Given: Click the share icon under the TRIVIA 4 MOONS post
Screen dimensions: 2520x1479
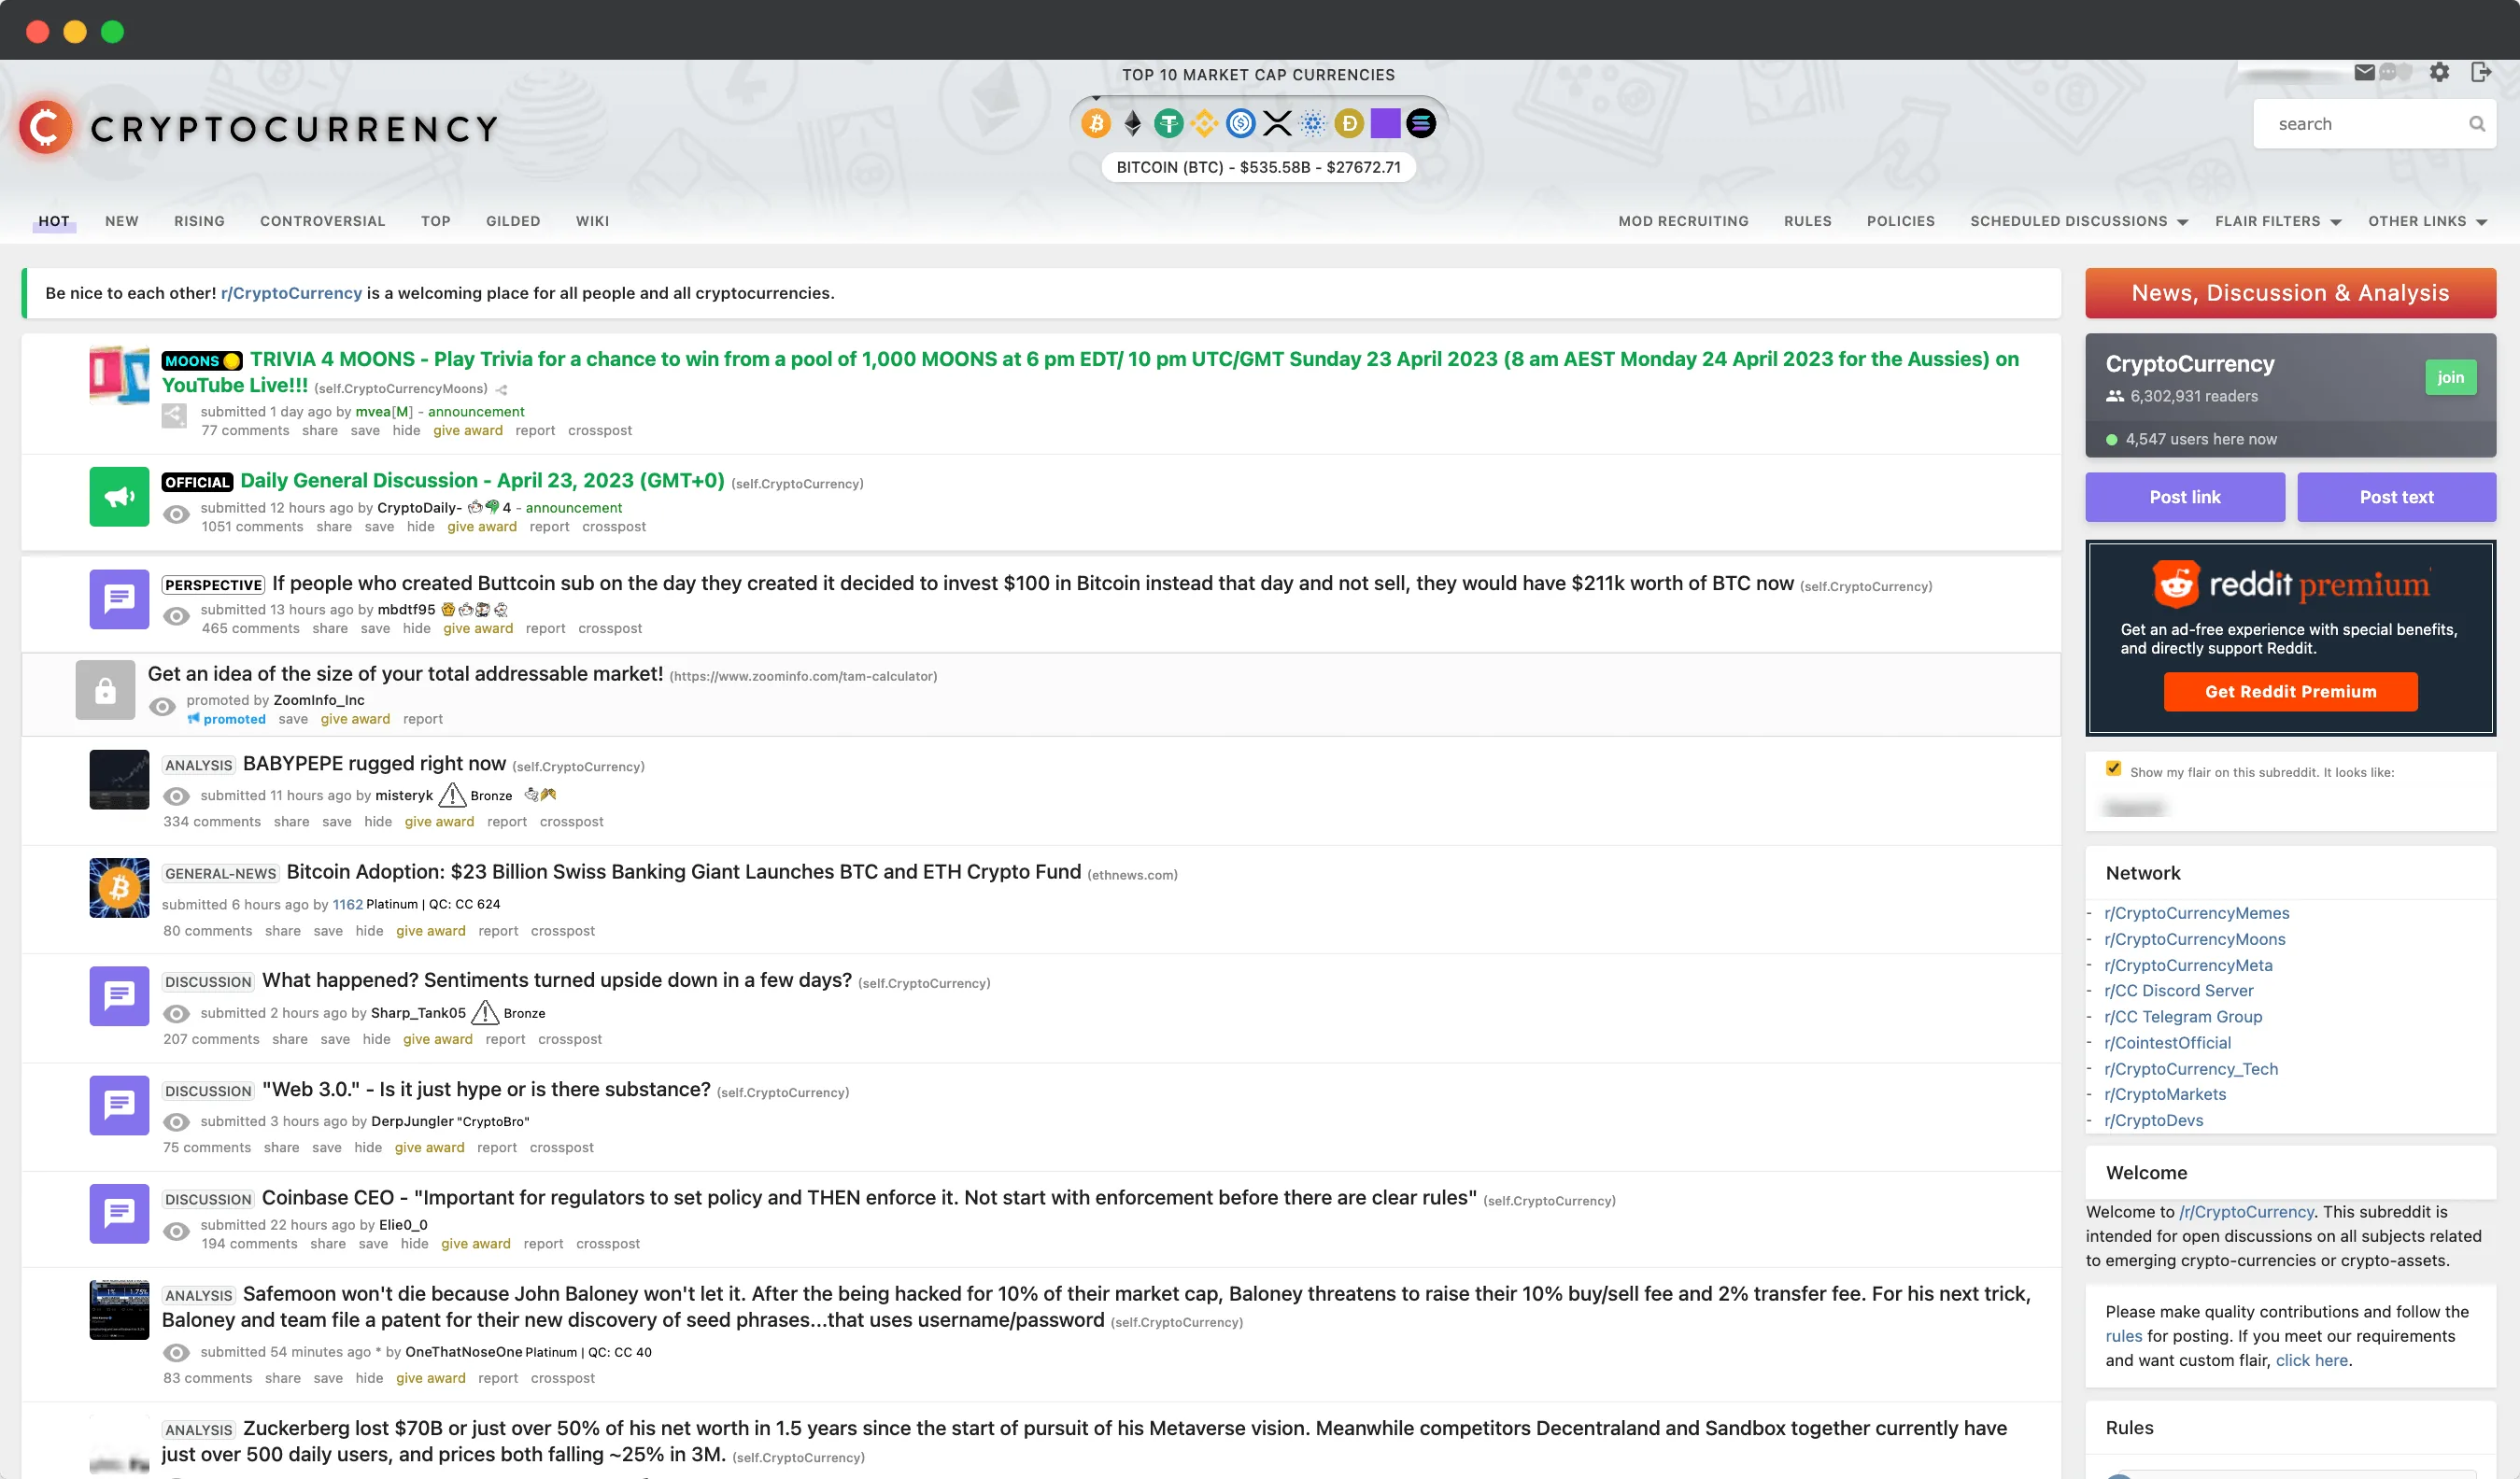Looking at the screenshot, I should coord(173,416).
